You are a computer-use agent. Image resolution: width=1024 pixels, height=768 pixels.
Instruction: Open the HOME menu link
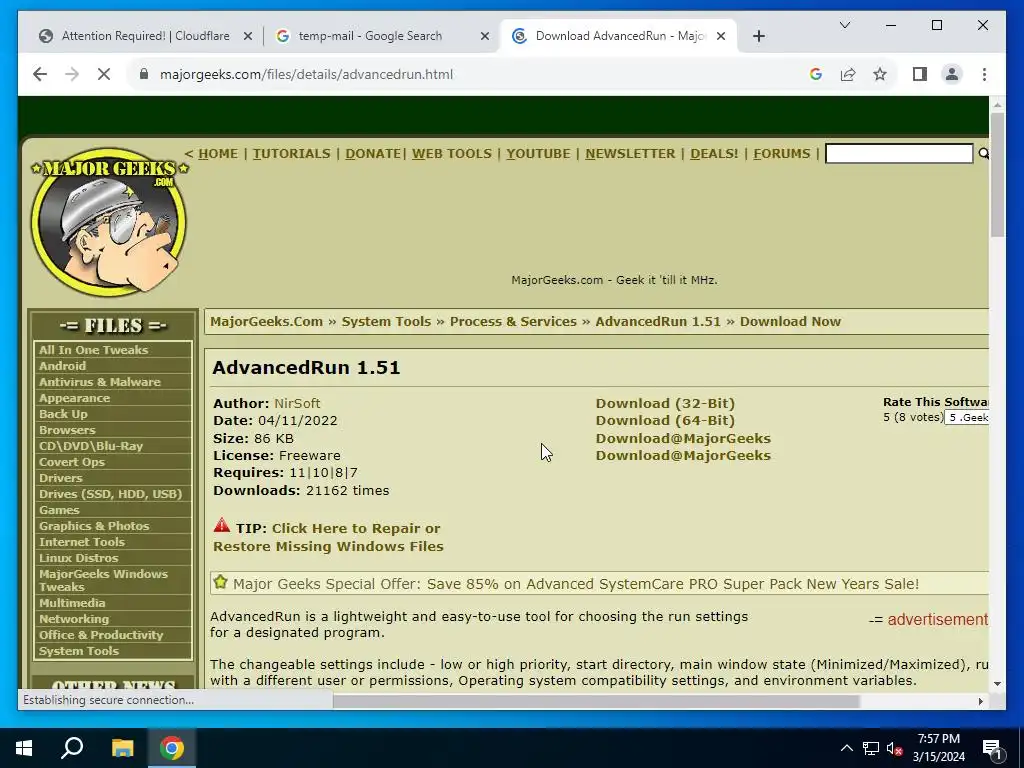pos(217,153)
